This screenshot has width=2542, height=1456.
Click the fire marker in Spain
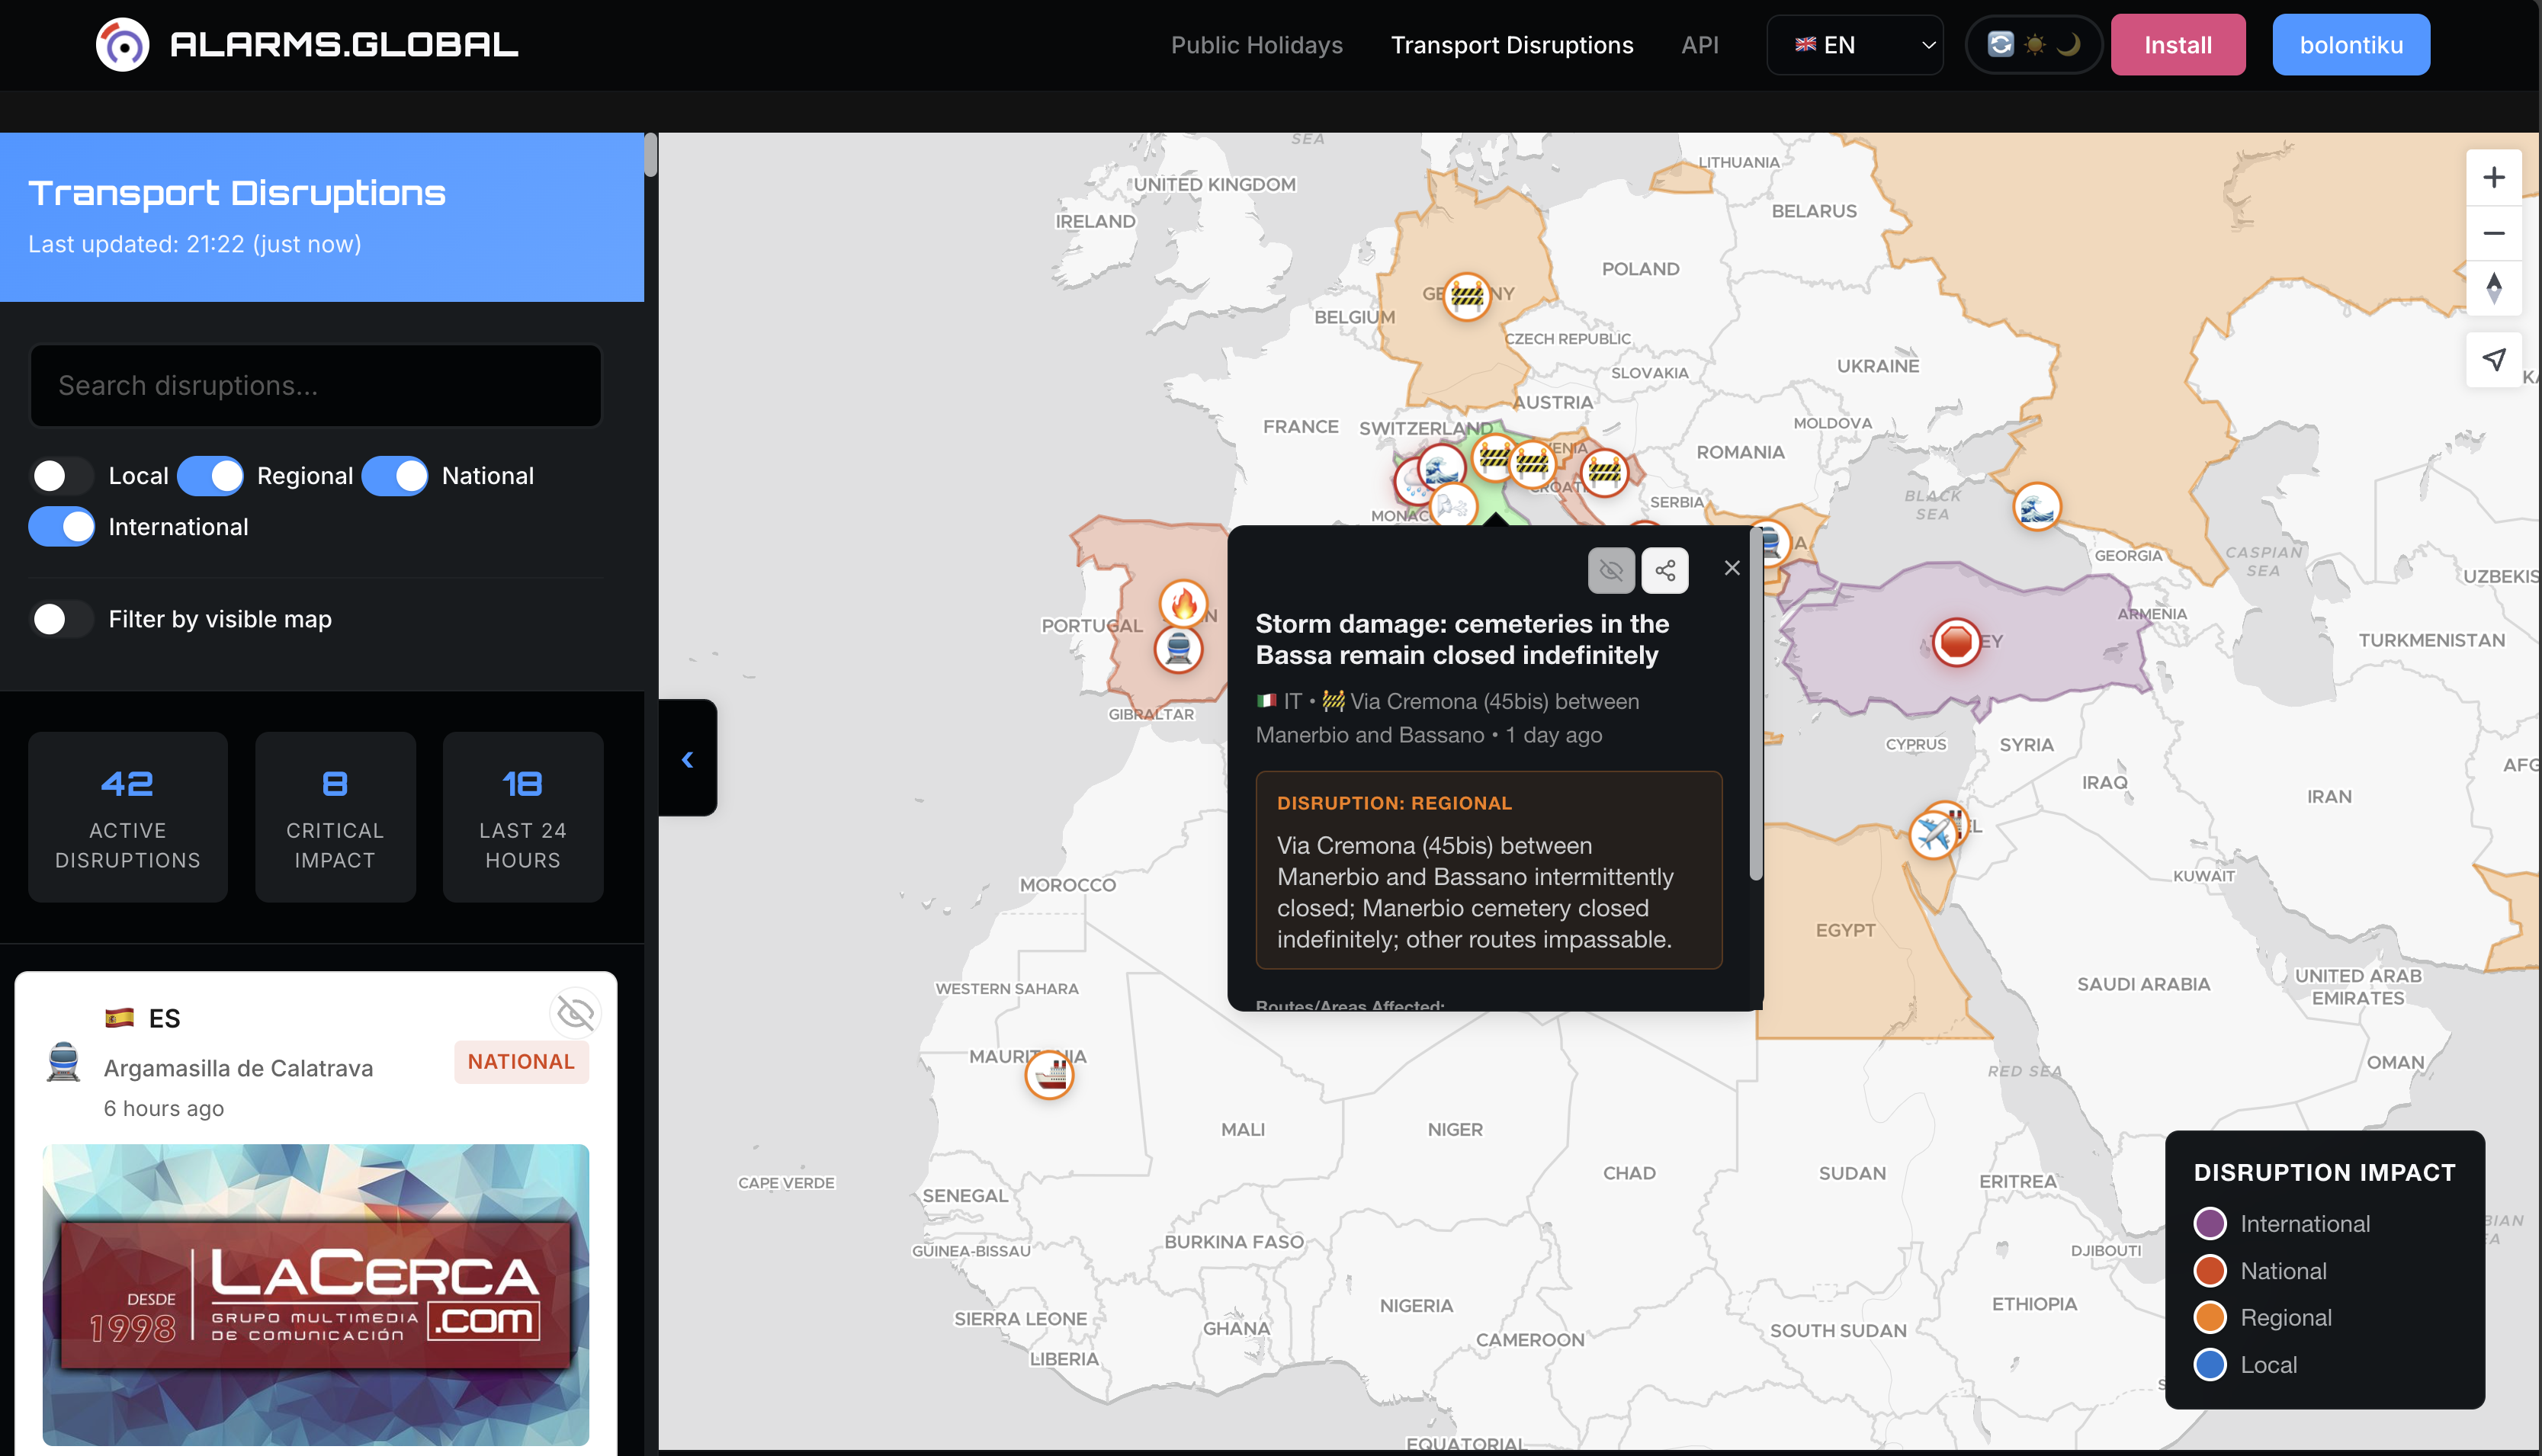click(x=1183, y=603)
